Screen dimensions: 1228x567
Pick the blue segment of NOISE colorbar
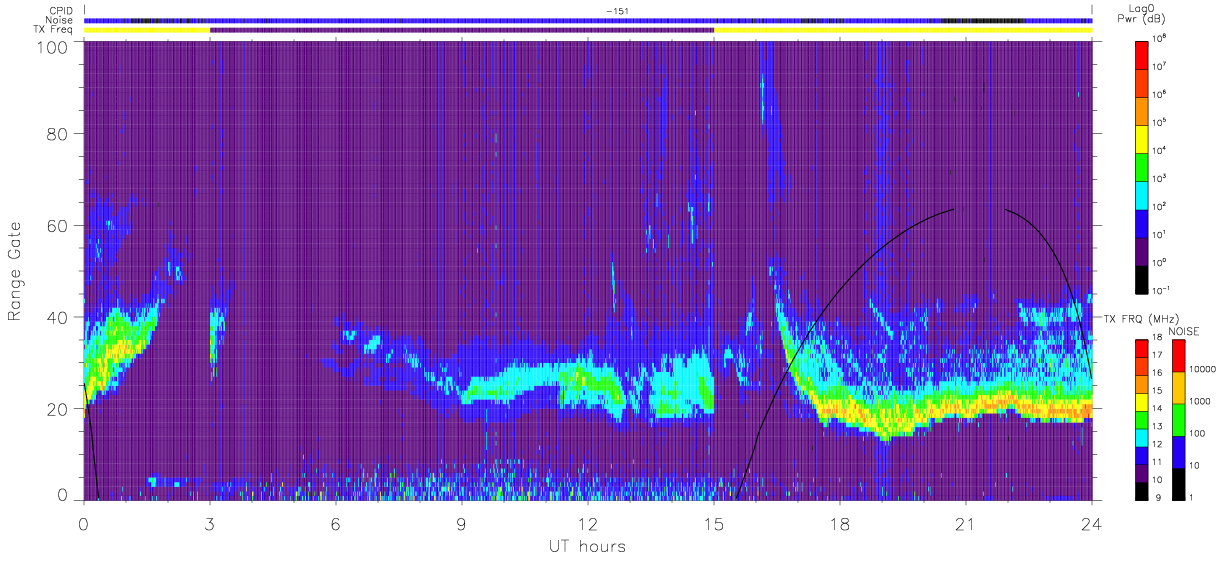tap(1179, 452)
